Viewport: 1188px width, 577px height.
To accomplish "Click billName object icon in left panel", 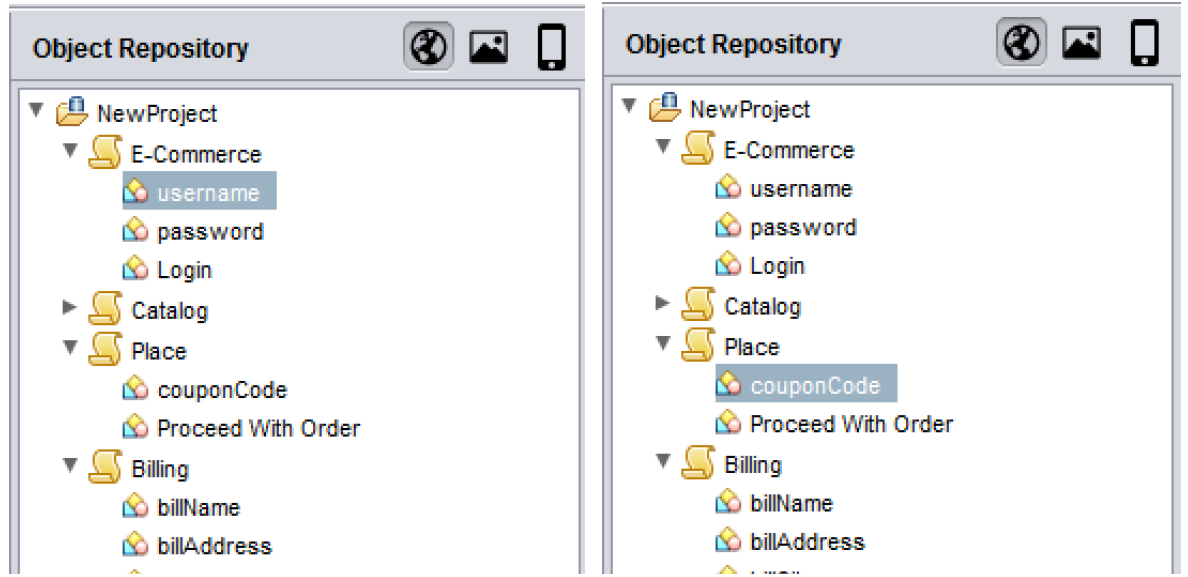I will coord(135,508).
